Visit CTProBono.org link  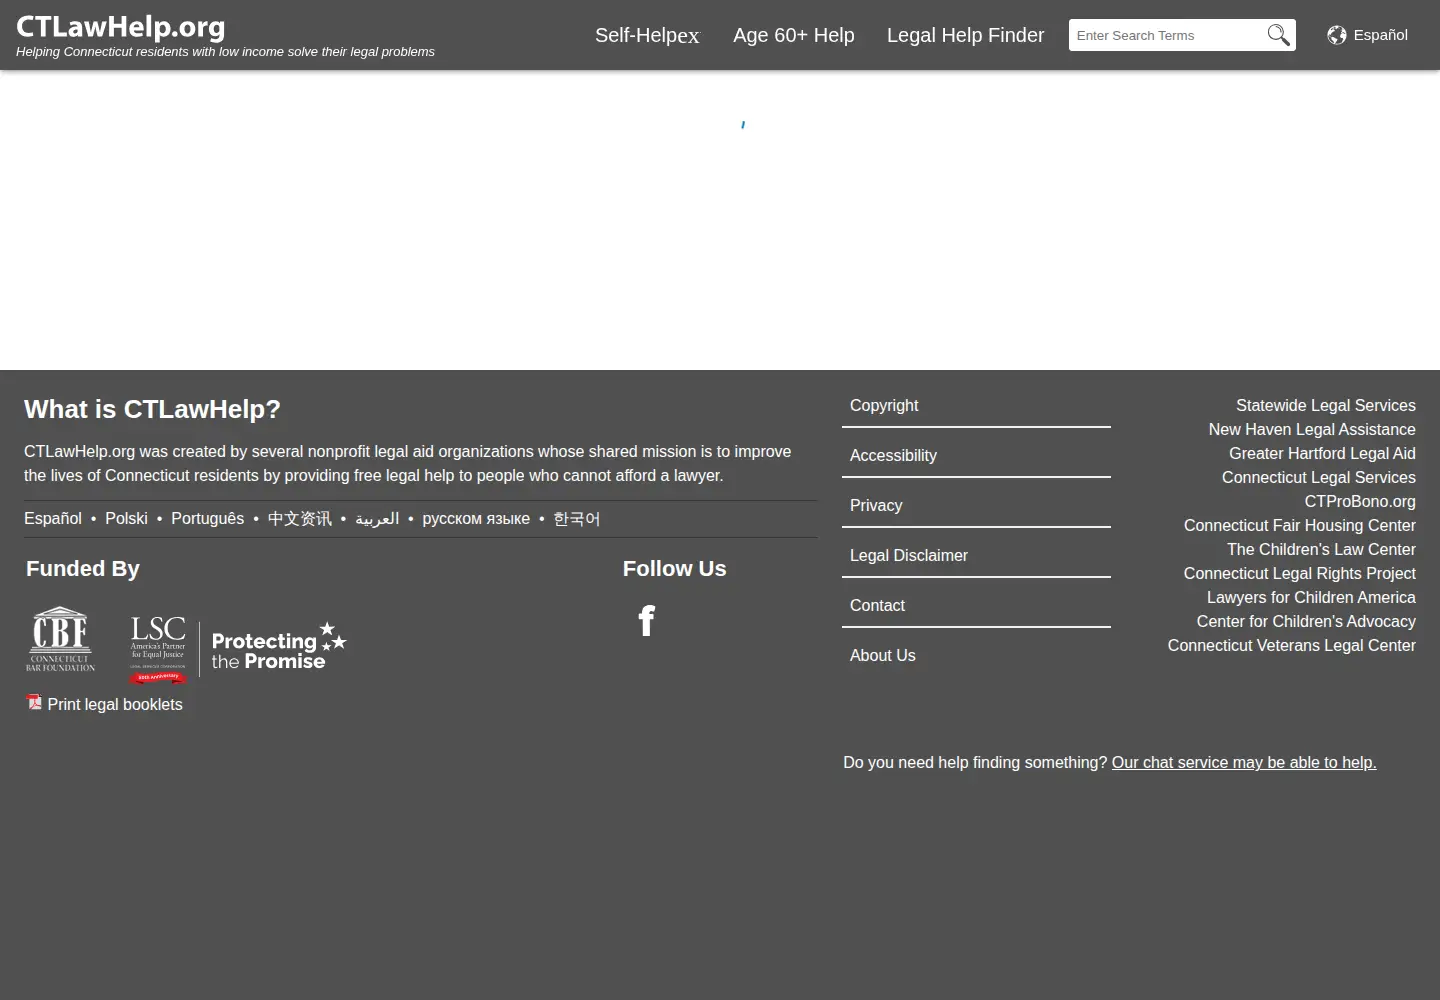(x=1360, y=501)
